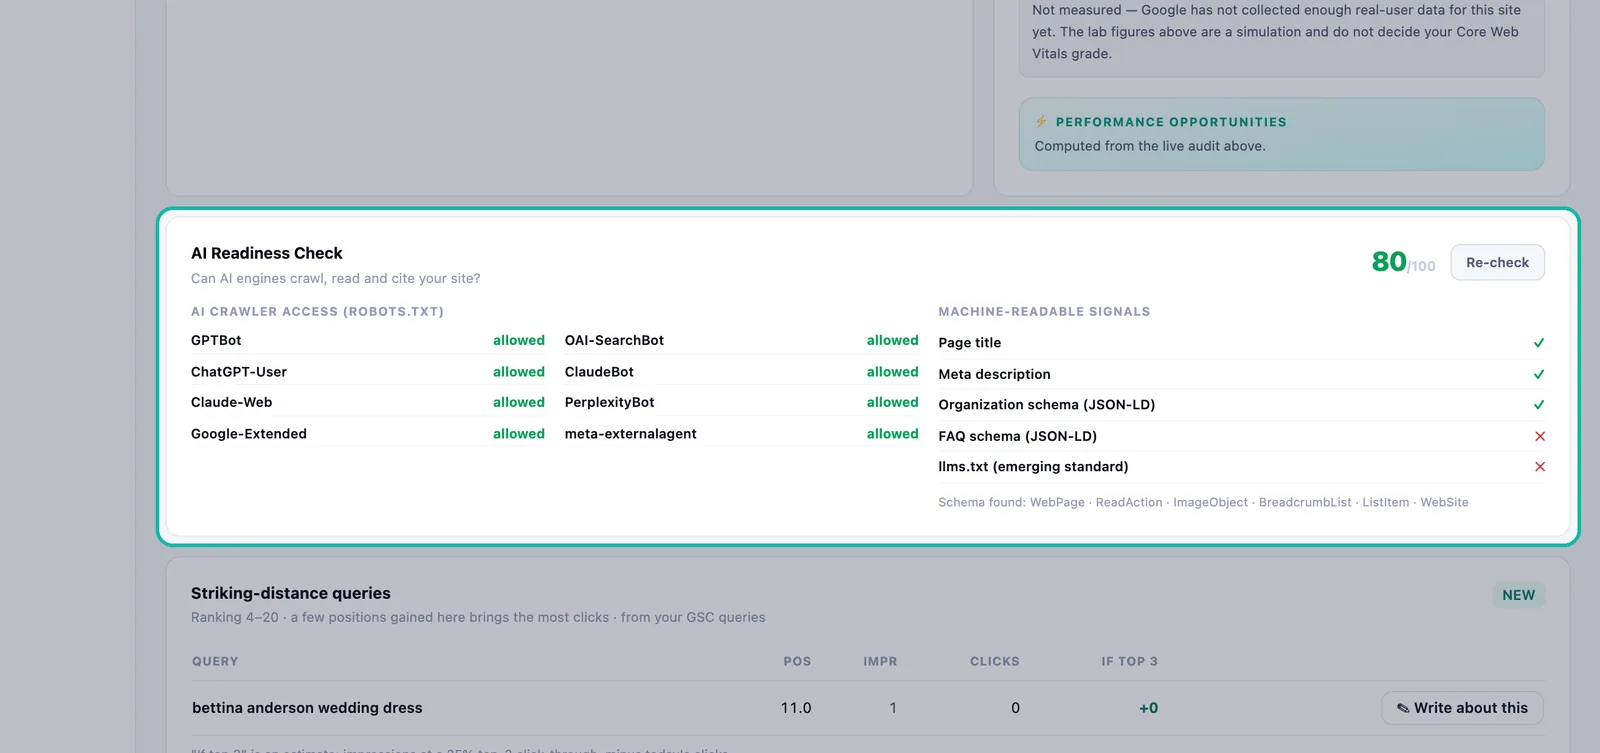Viewport: 1600px width, 753px height.
Task: Click the QUERY column header
Action: pyautogui.click(x=215, y=662)
